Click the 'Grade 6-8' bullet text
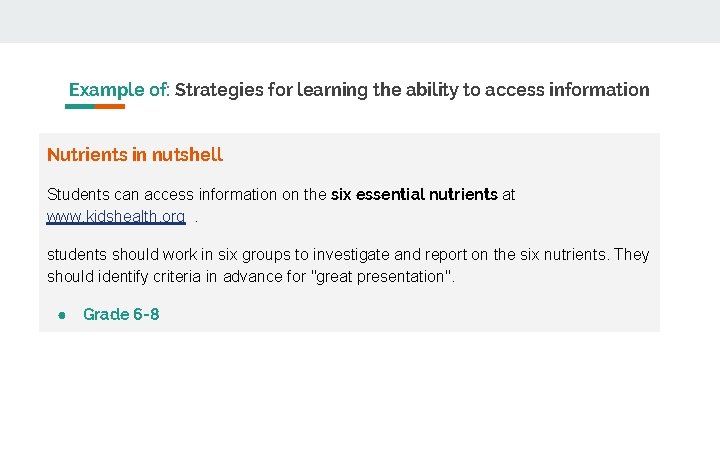Screen dimensions: 720x450 click(x=121, y=314)
